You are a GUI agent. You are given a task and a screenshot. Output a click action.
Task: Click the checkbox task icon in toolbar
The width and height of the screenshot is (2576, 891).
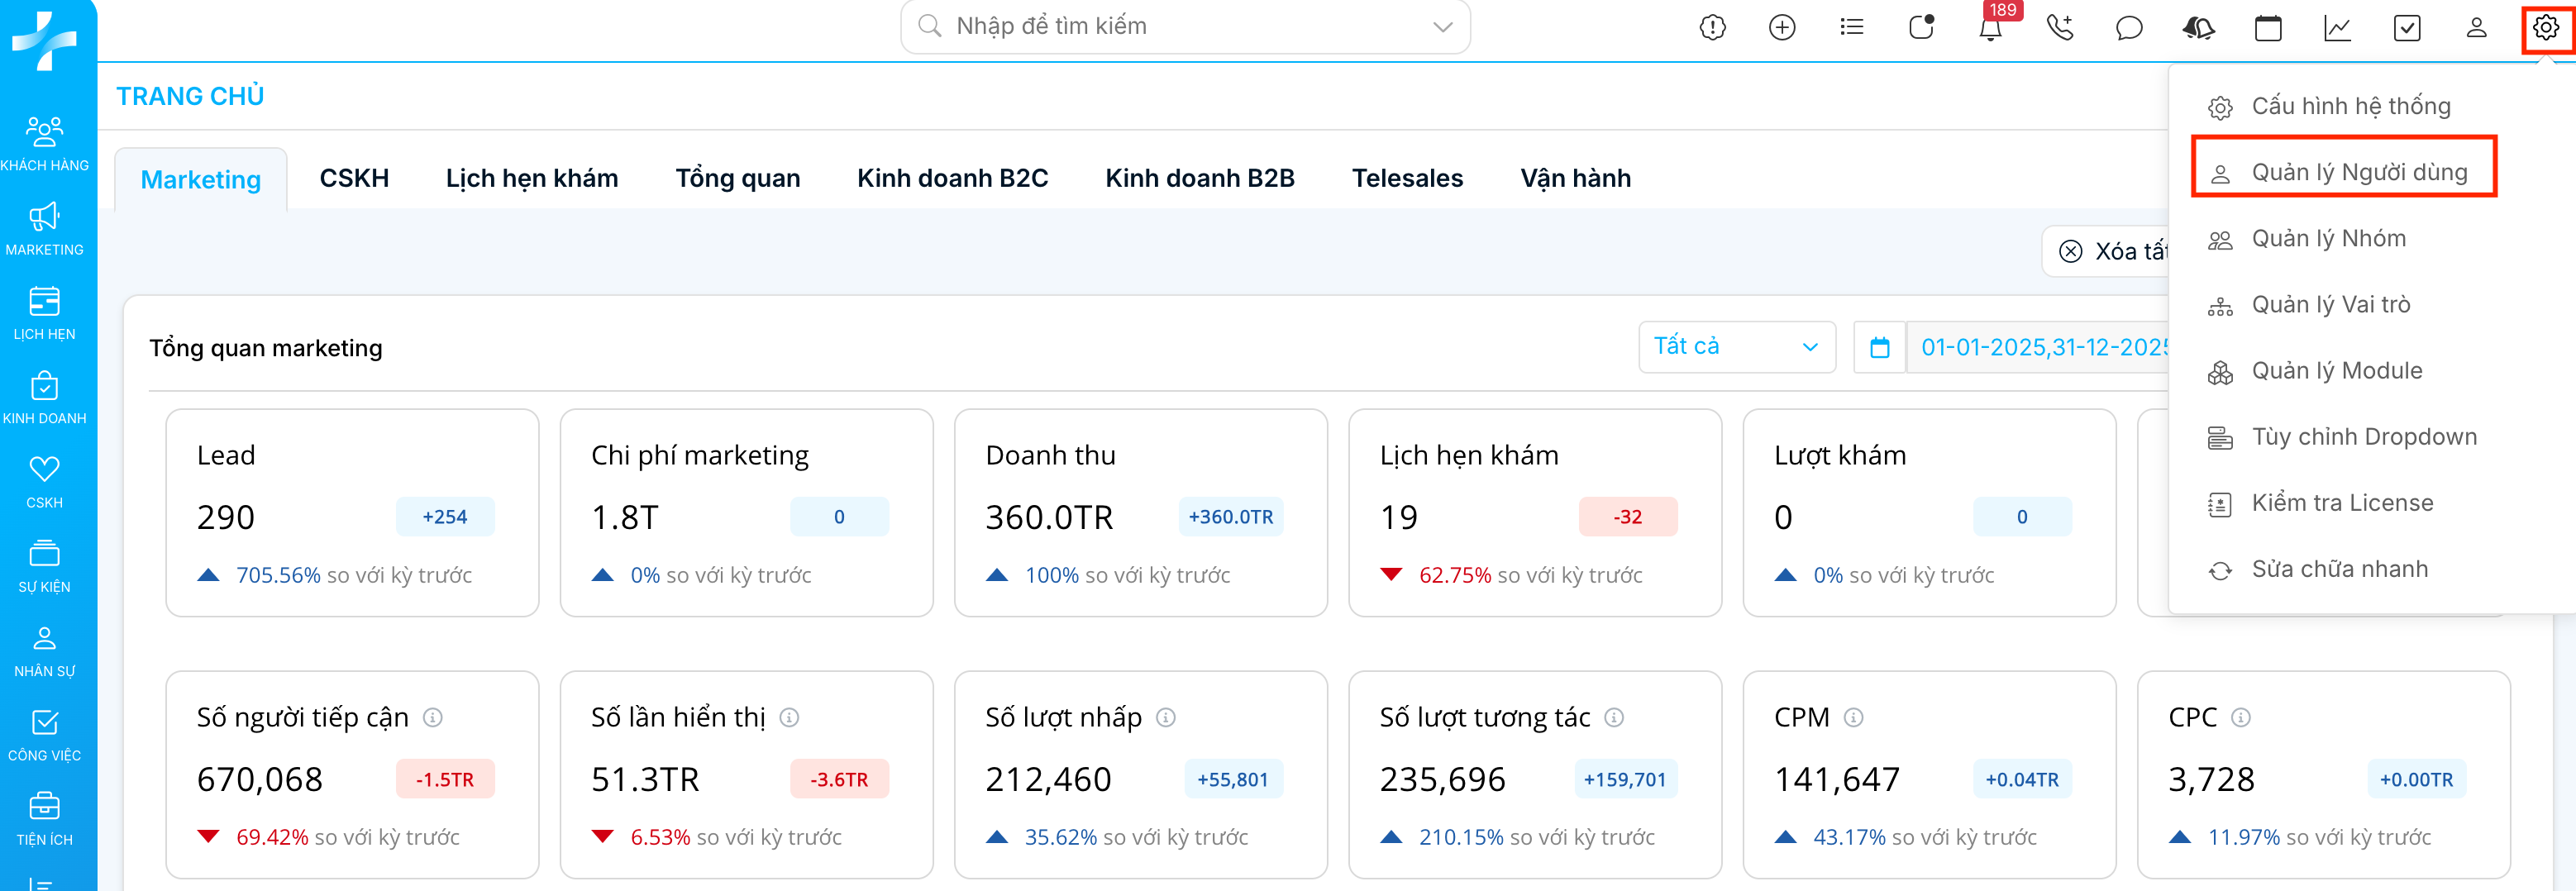click(2407, 28)
